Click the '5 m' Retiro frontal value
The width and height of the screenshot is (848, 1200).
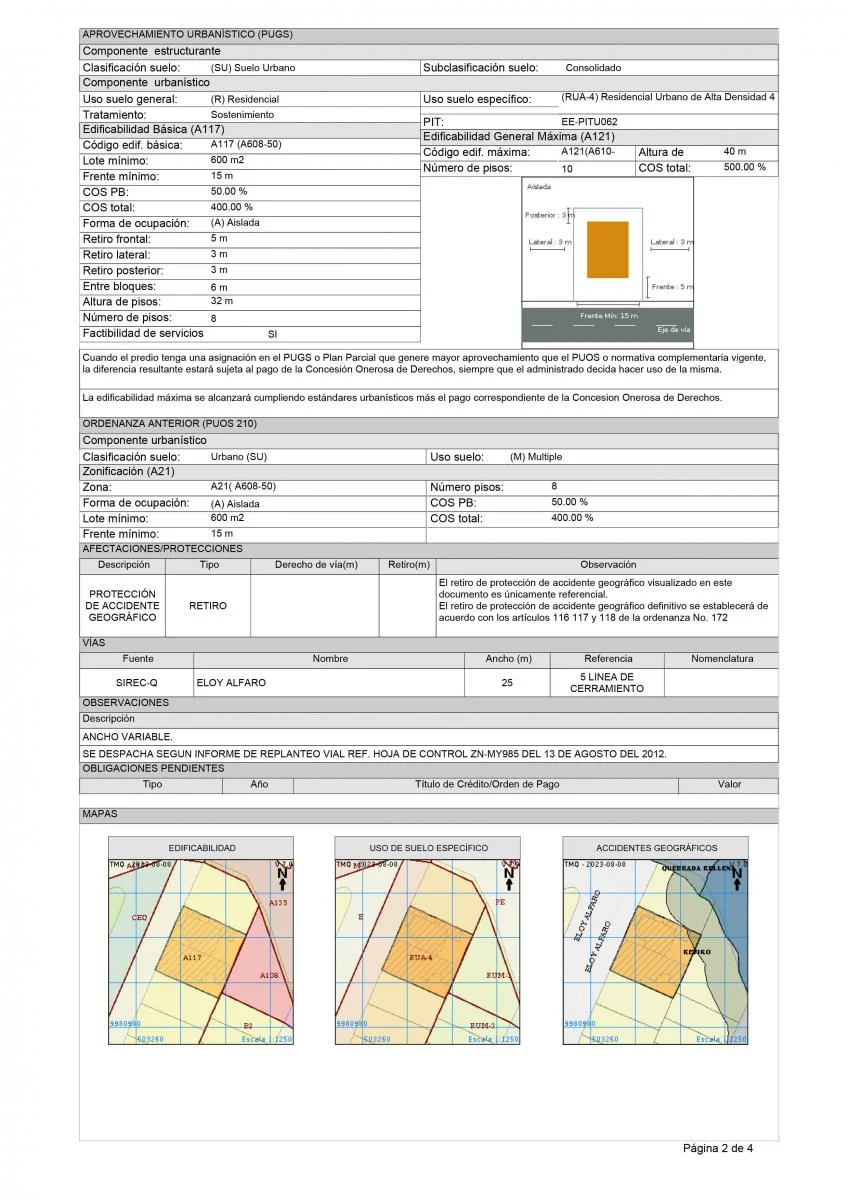(x=219, y=239)
